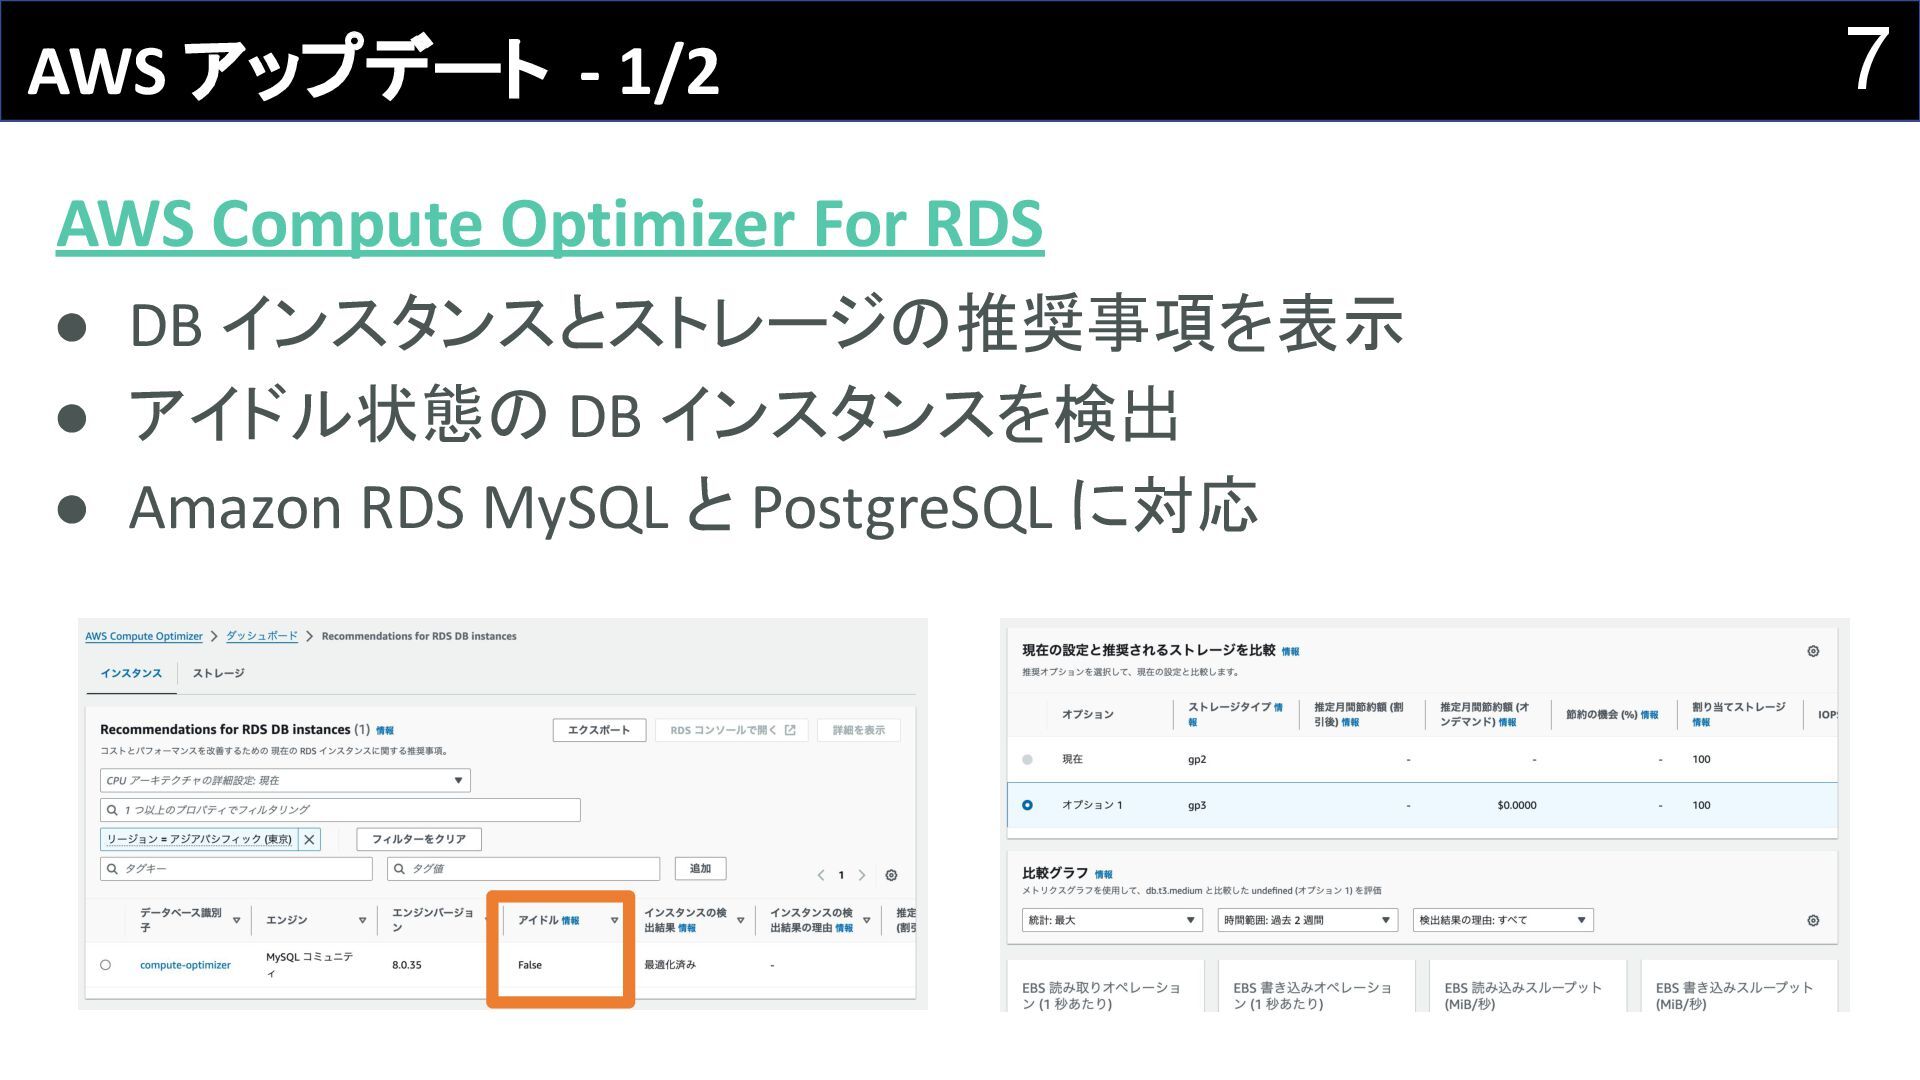Screen dimensions: 1920x1080
Task: Switch to the ストレージ tab
Action: [218, 673]
